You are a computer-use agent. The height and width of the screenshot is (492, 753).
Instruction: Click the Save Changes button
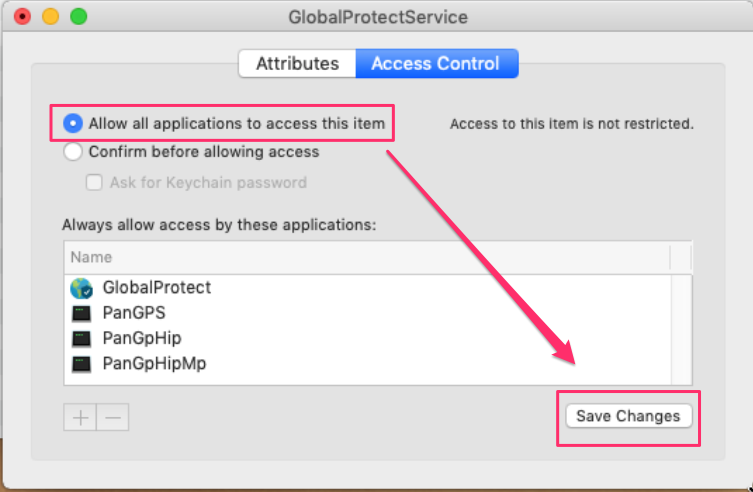coord(628,416)
